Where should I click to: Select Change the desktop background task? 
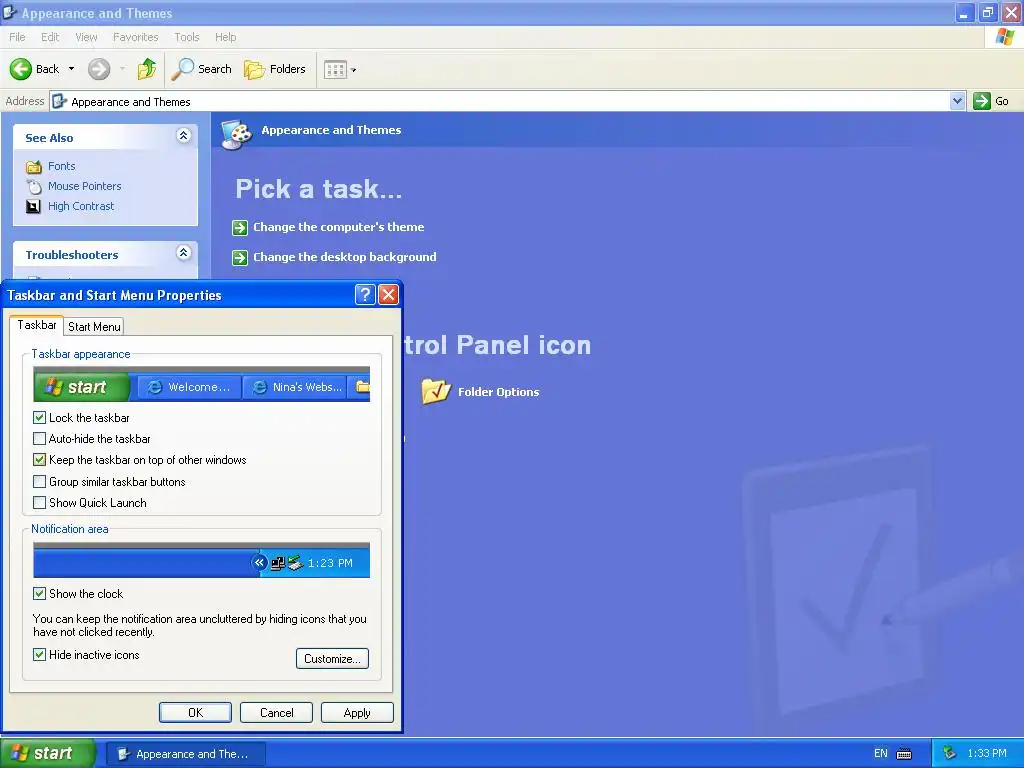tap(344, 257)
